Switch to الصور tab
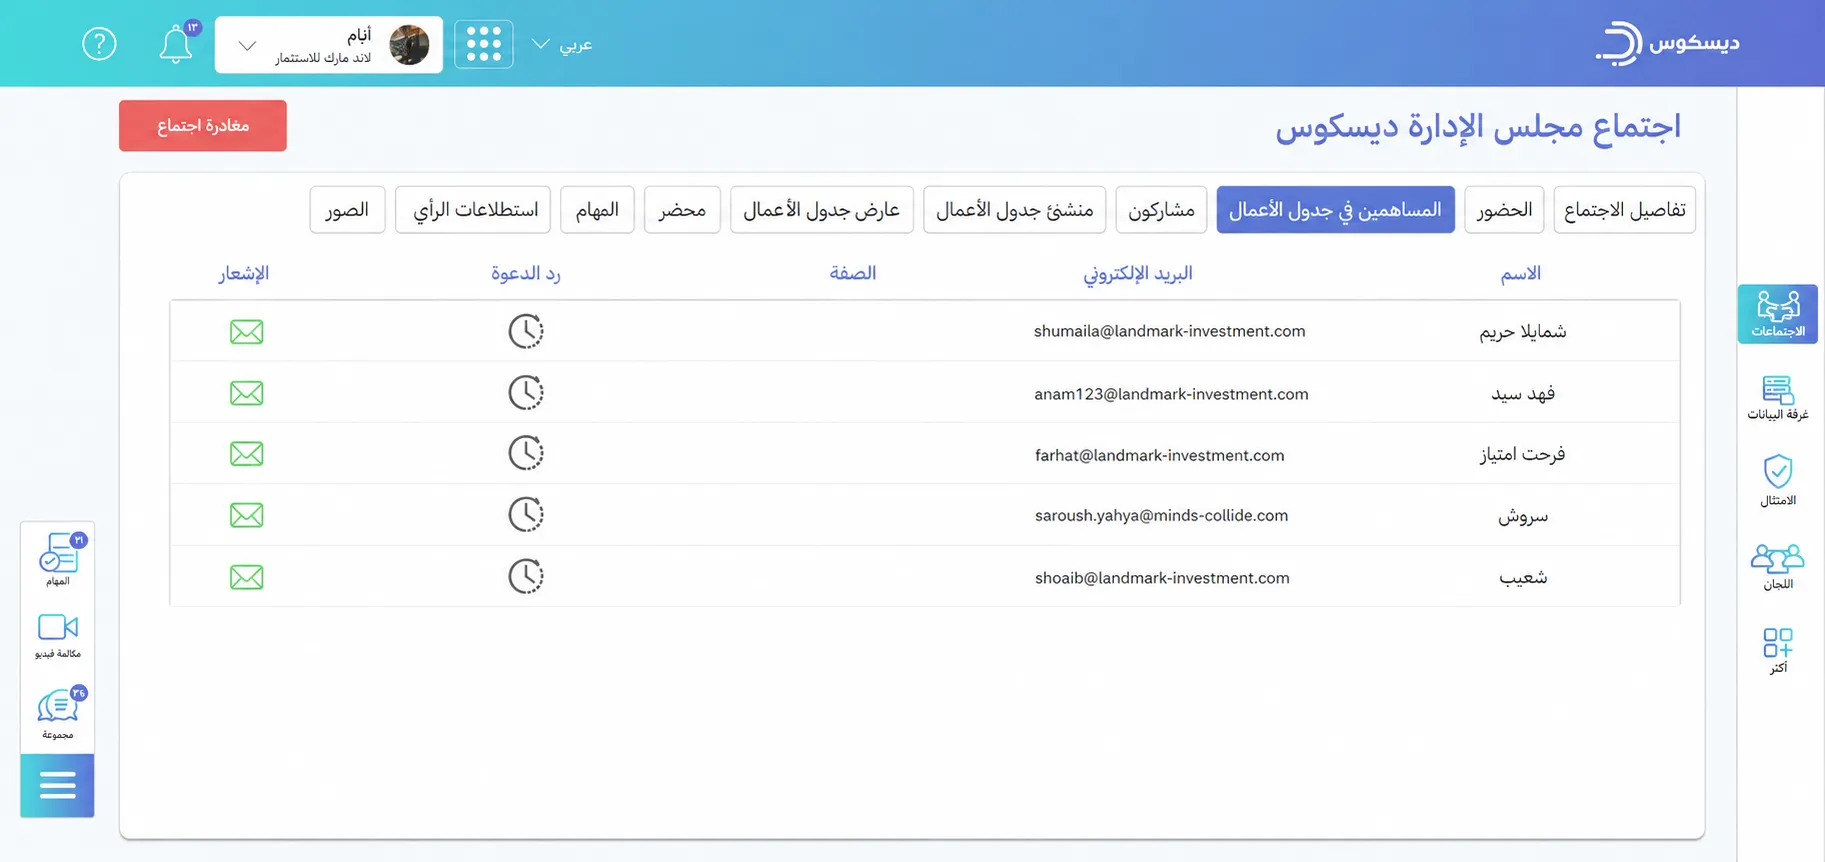This screenshot has width=1825, height=862. [347, 210]
